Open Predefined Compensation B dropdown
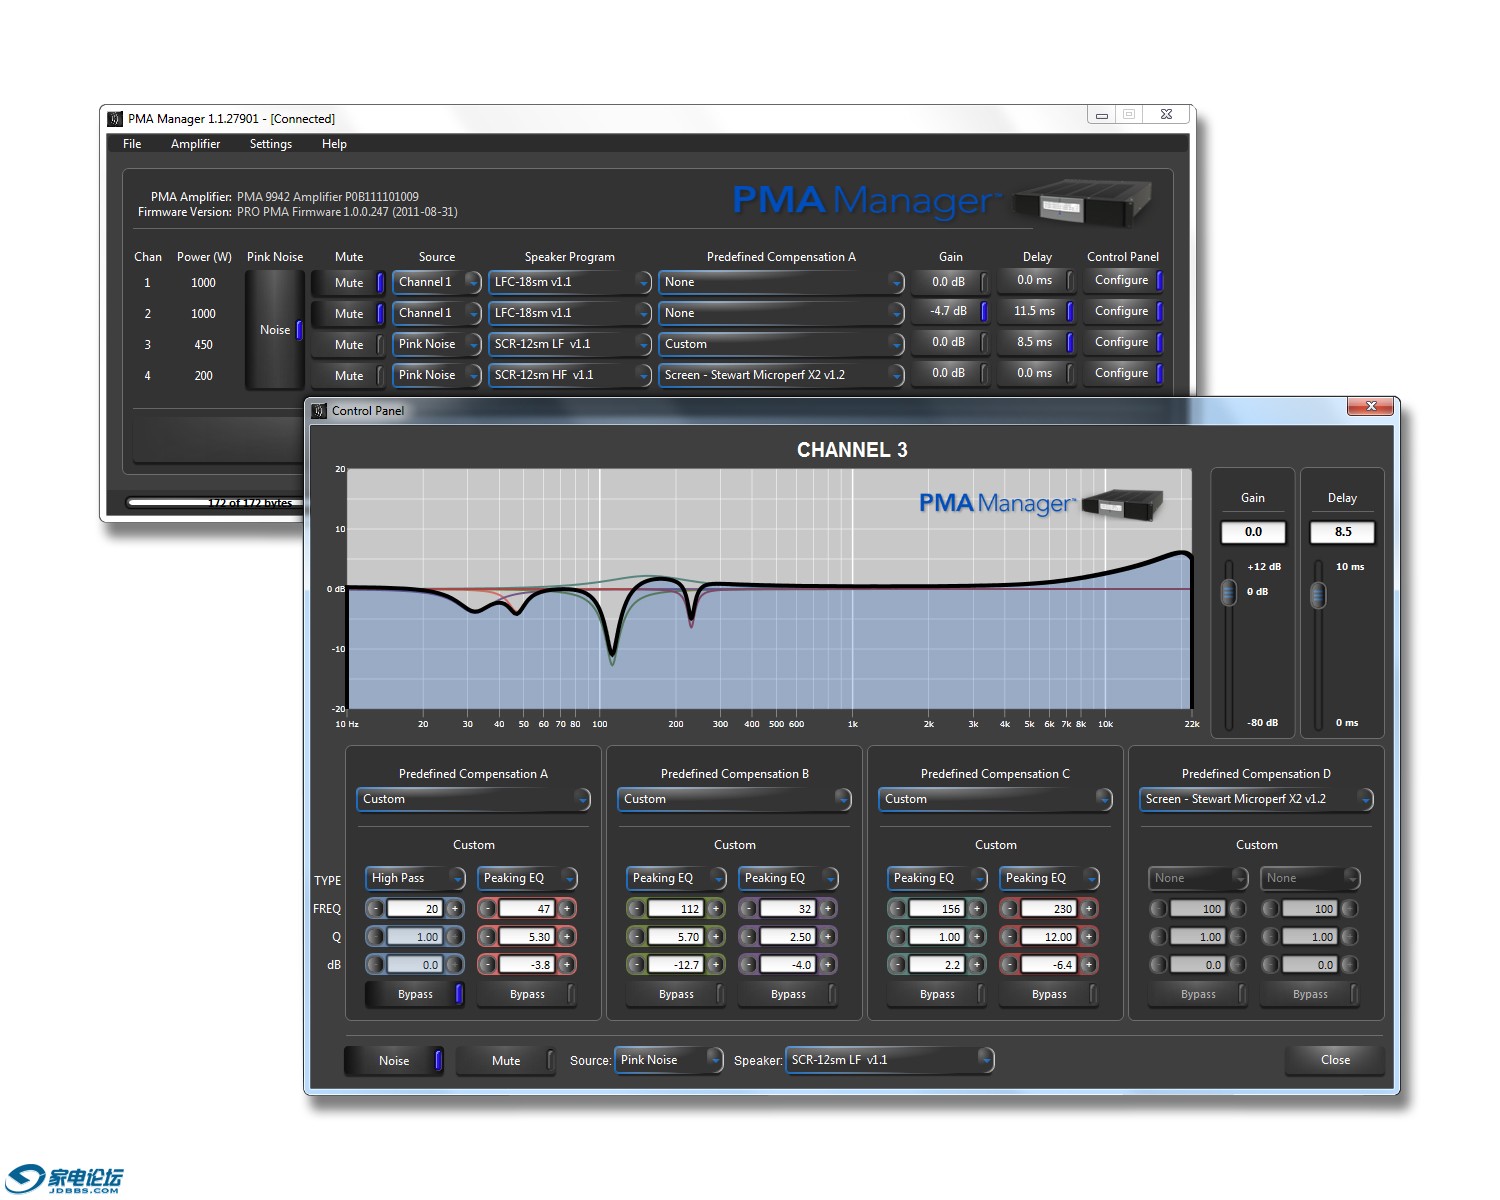 [x=734, y=799]
